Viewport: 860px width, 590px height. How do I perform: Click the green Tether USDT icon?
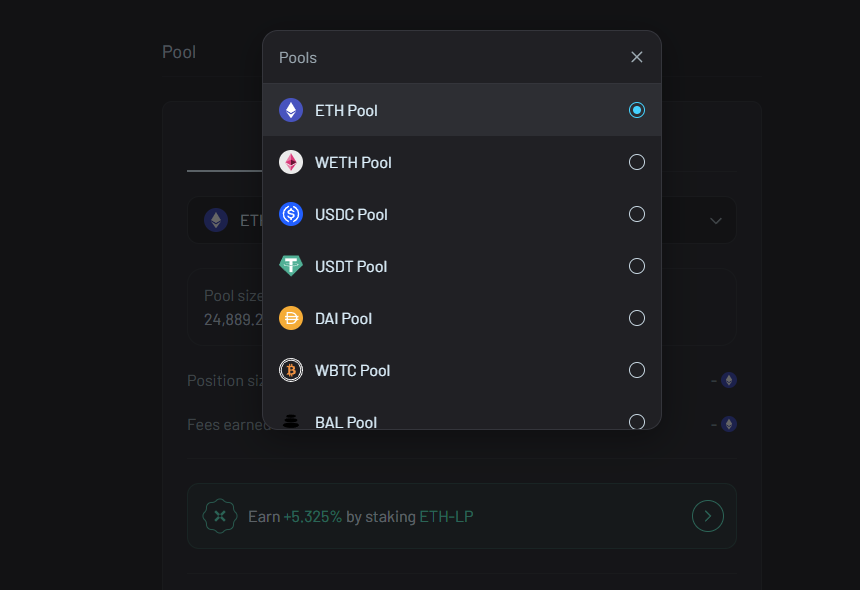pyautogui.click(x=291, y=266)
